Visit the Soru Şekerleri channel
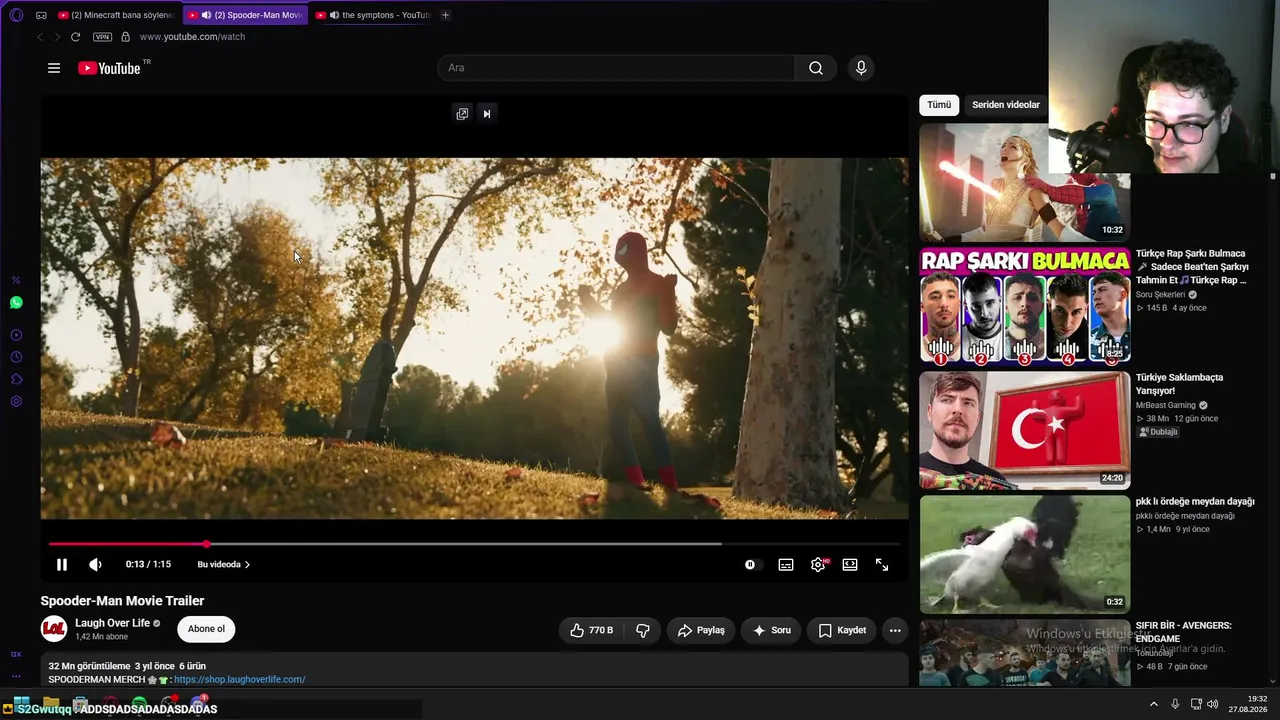The width and height of the screenshot is (1280, 720). point(1160,295)
